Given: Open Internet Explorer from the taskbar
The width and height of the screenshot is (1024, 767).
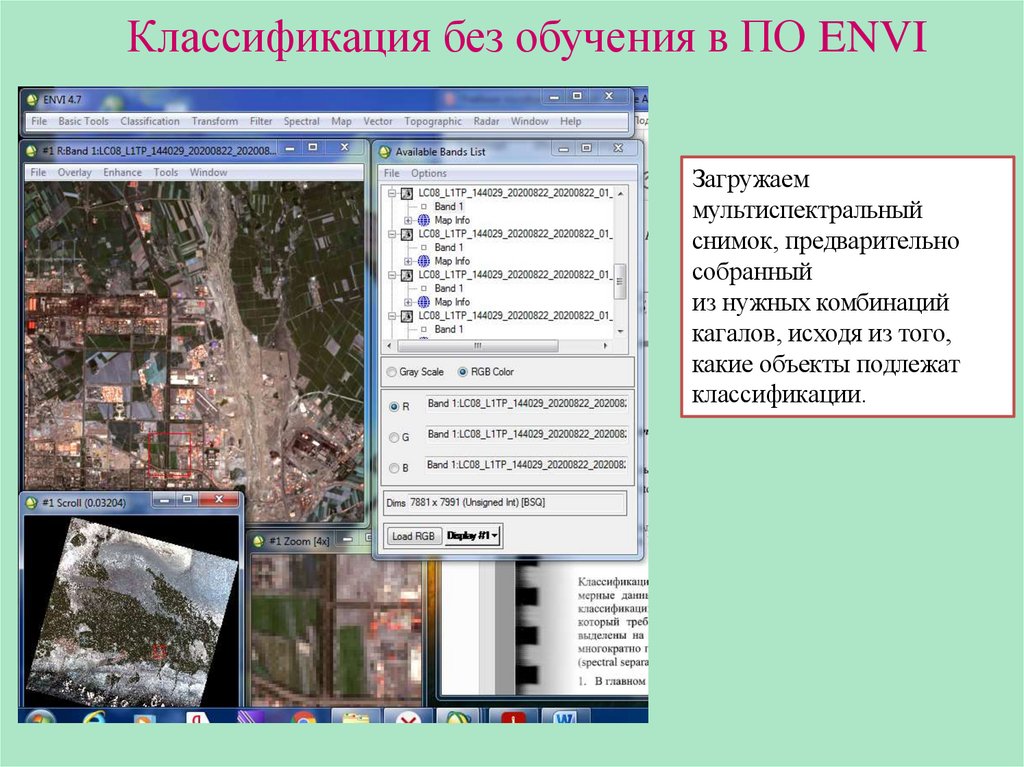Looking at the screenshot, I should pos(95,717).
